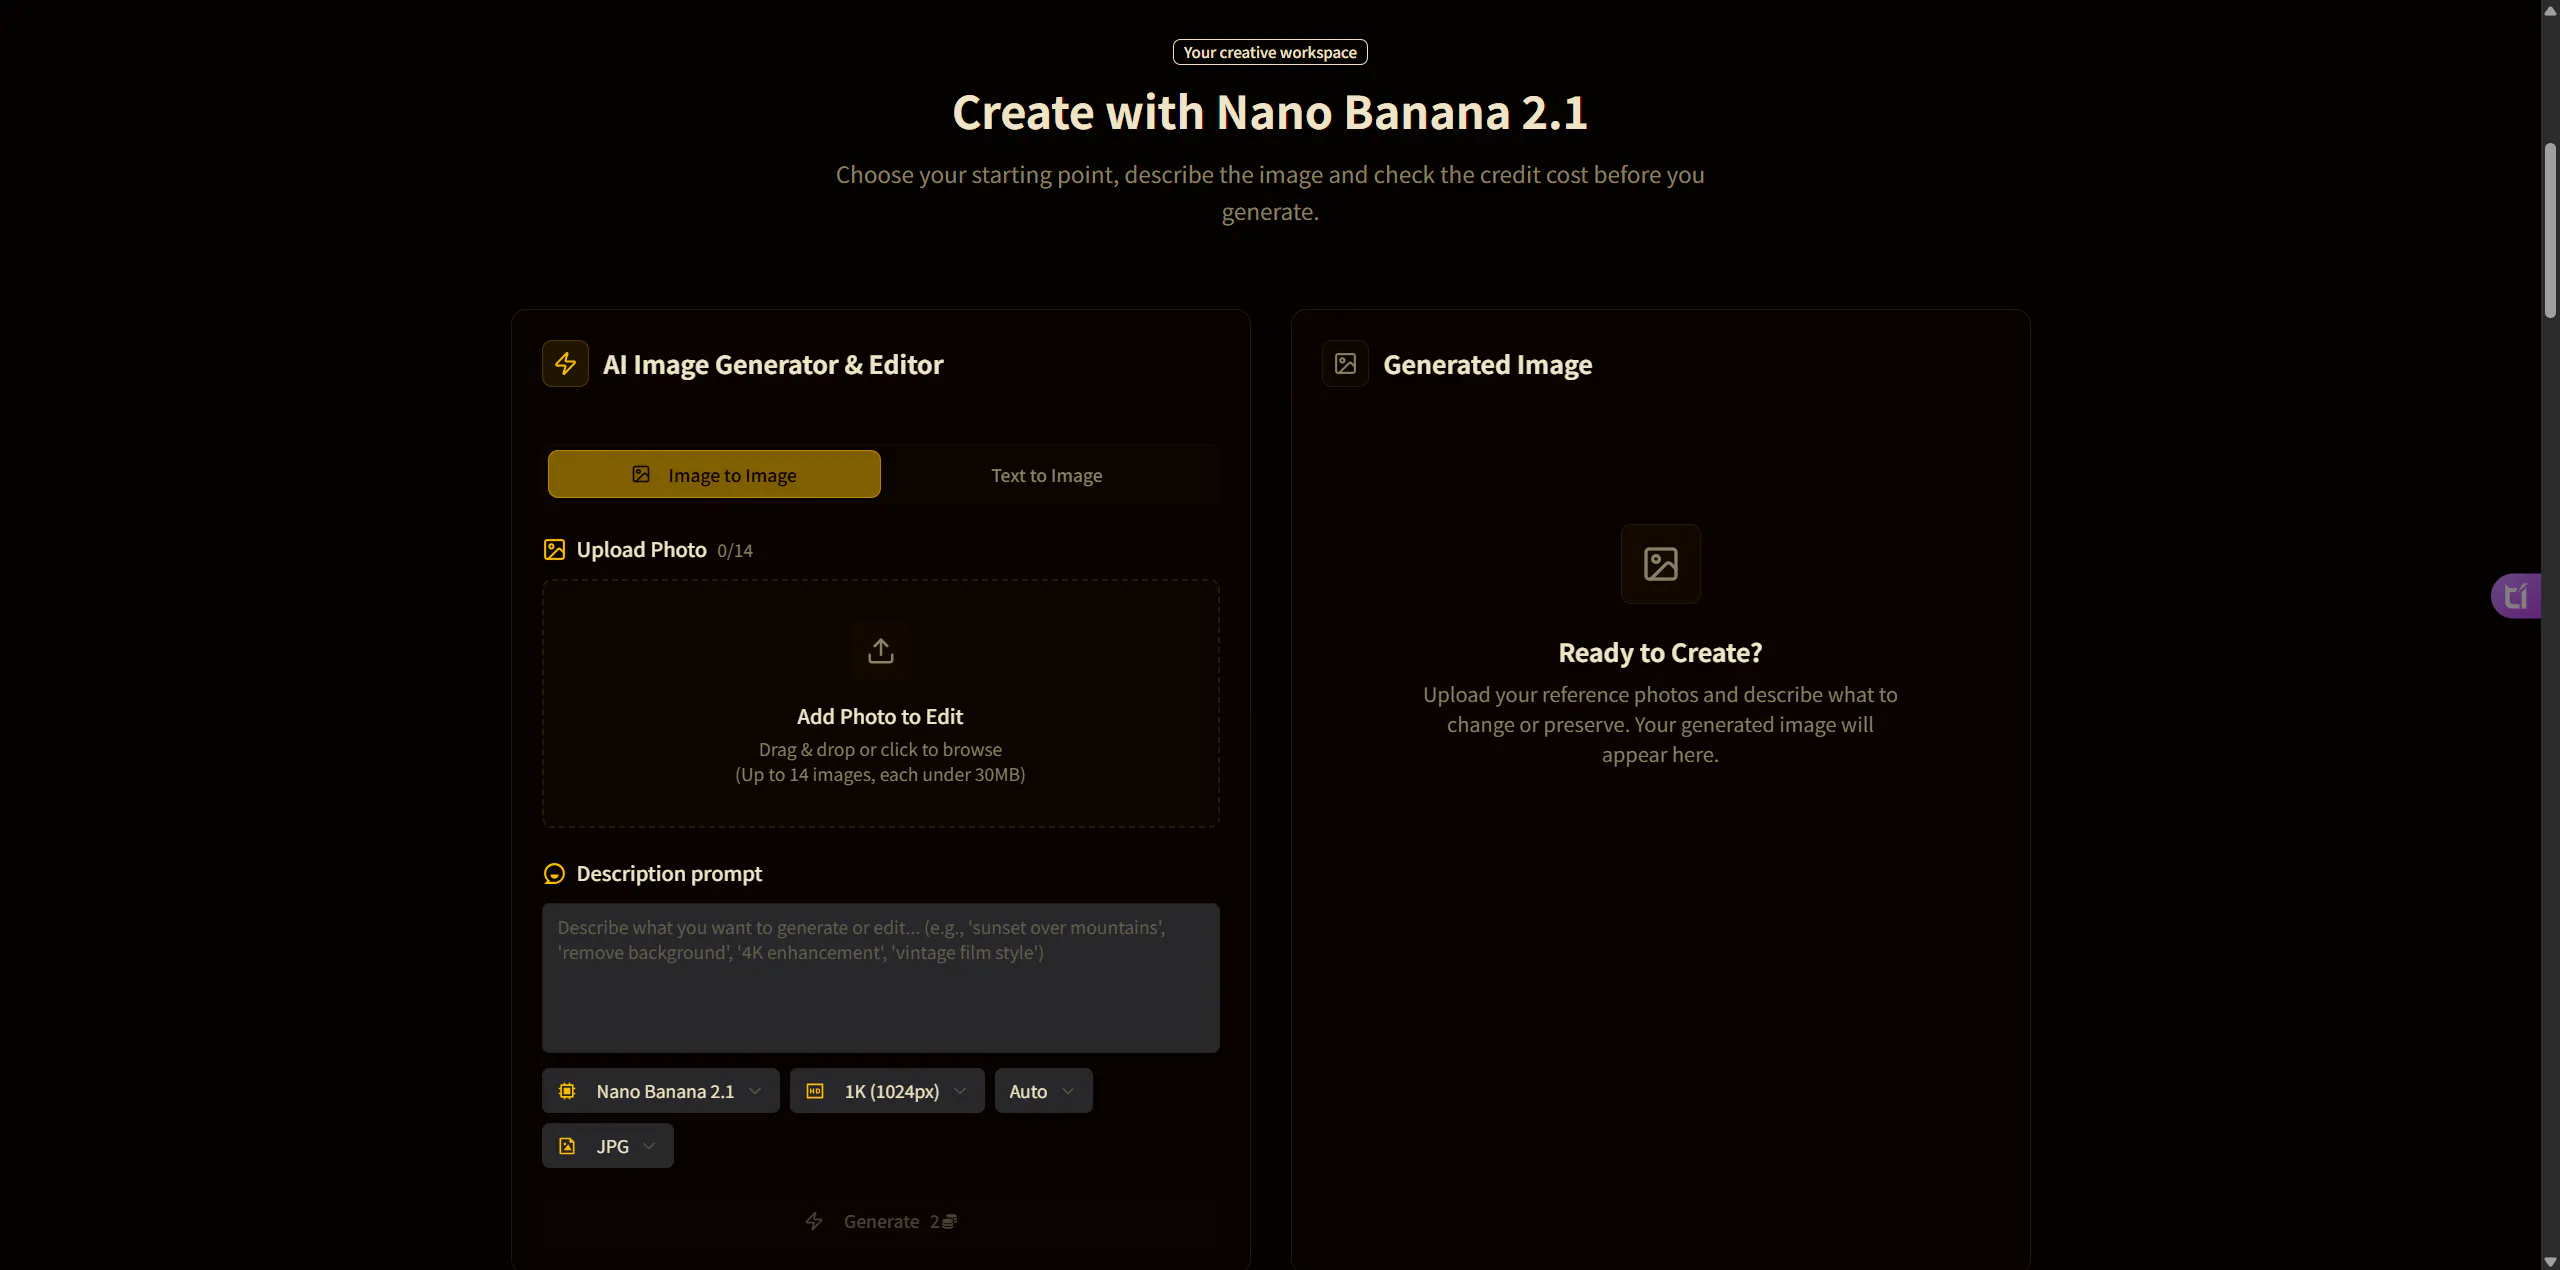
Task: Click the Description prompt label
Action: [x=669, y=874]
